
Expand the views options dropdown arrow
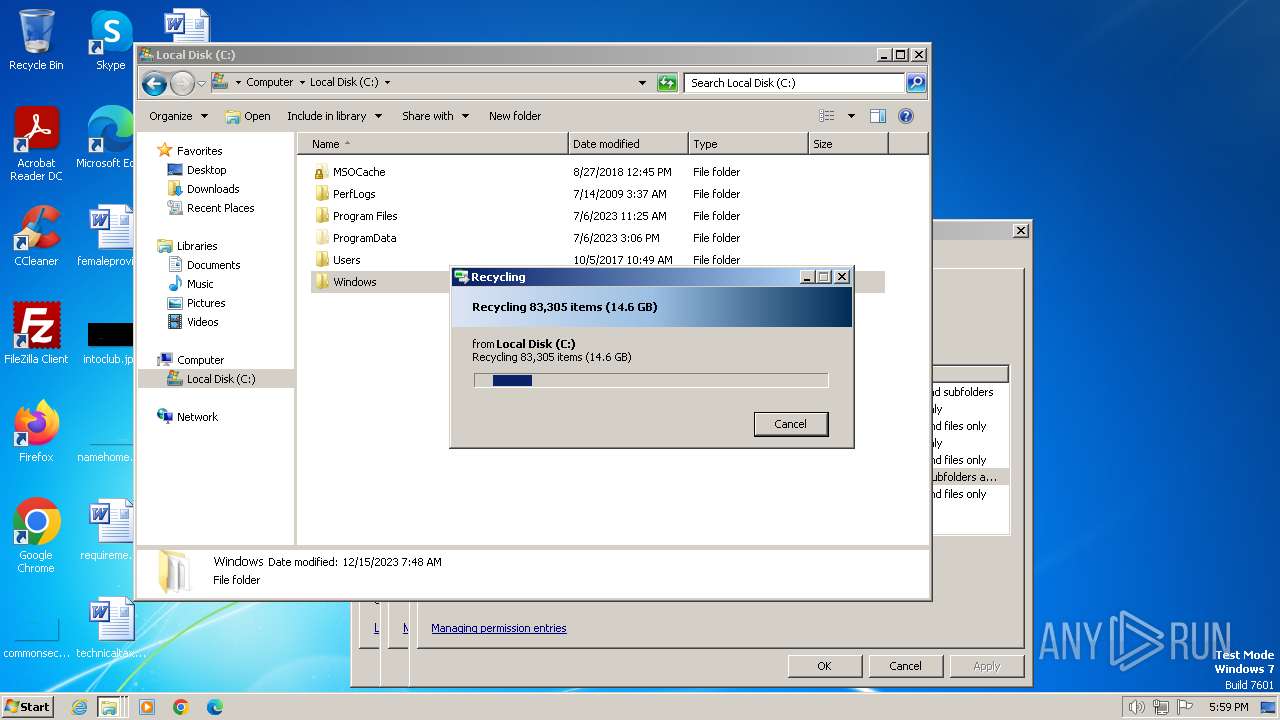point(851,116)
